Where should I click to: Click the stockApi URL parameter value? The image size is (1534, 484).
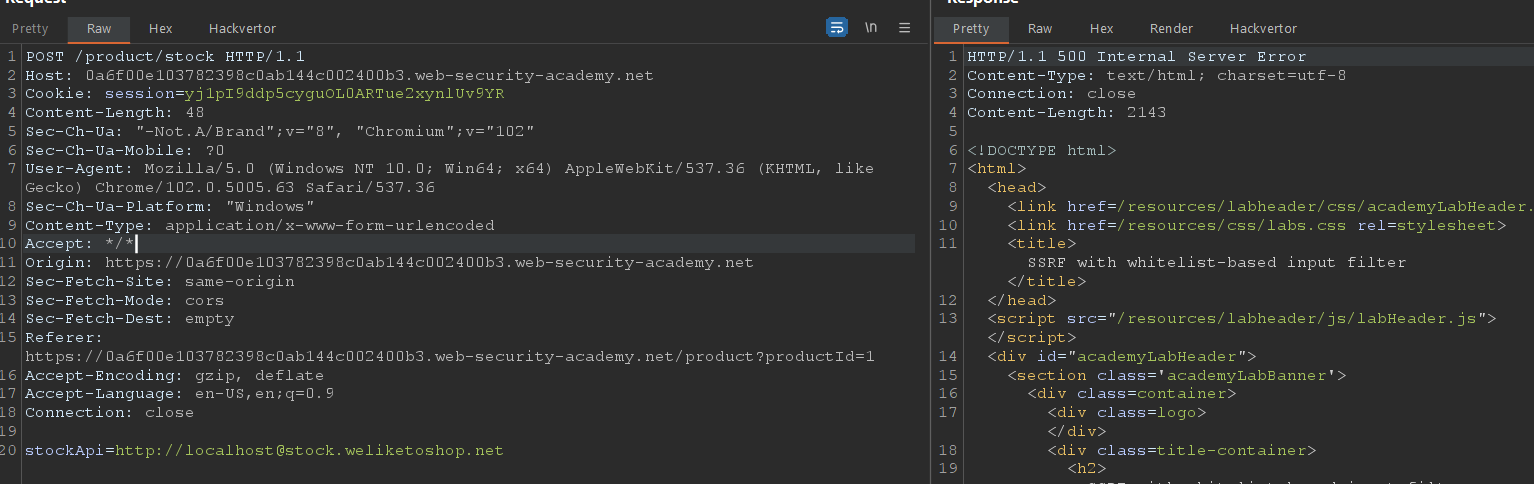pyautogui.click(x=309, y=451)
